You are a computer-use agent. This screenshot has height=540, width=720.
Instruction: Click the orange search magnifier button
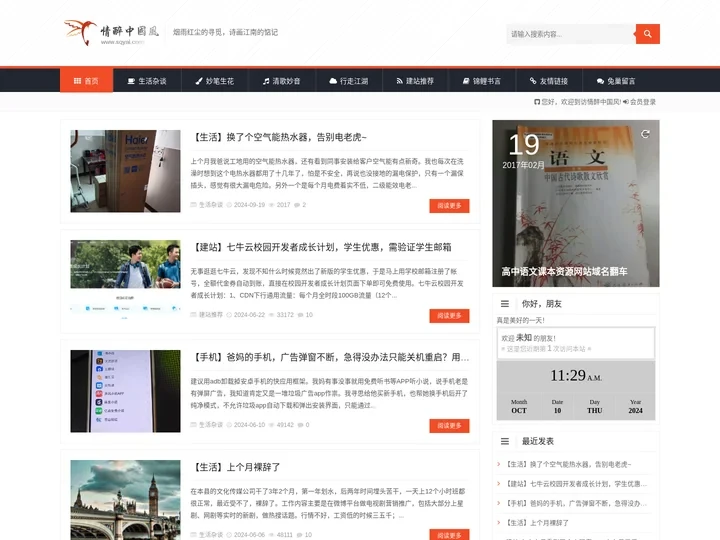tap(647, 34)
